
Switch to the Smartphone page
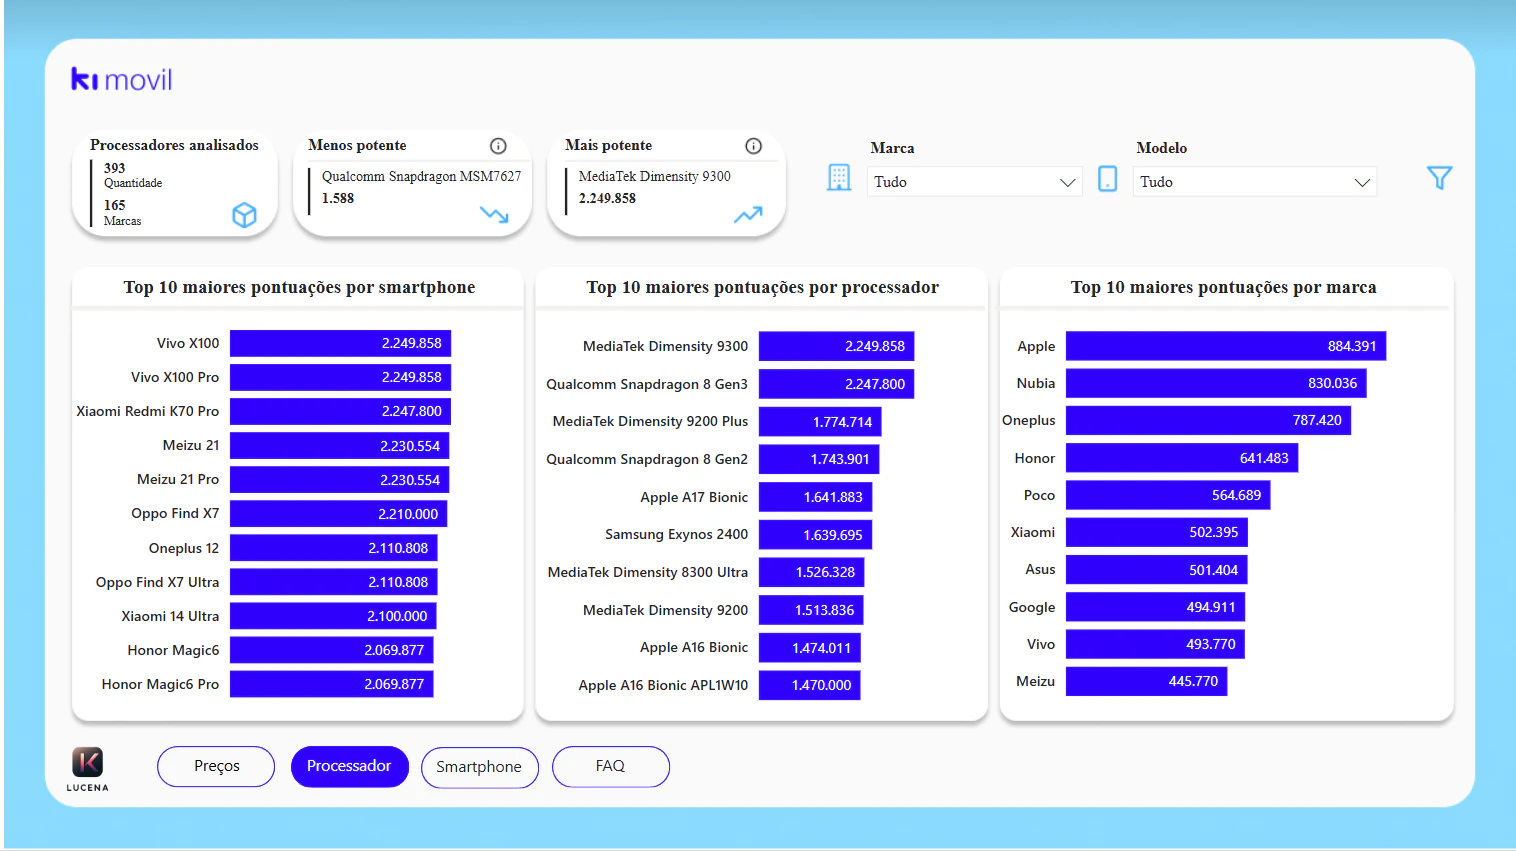pos(479,767)
